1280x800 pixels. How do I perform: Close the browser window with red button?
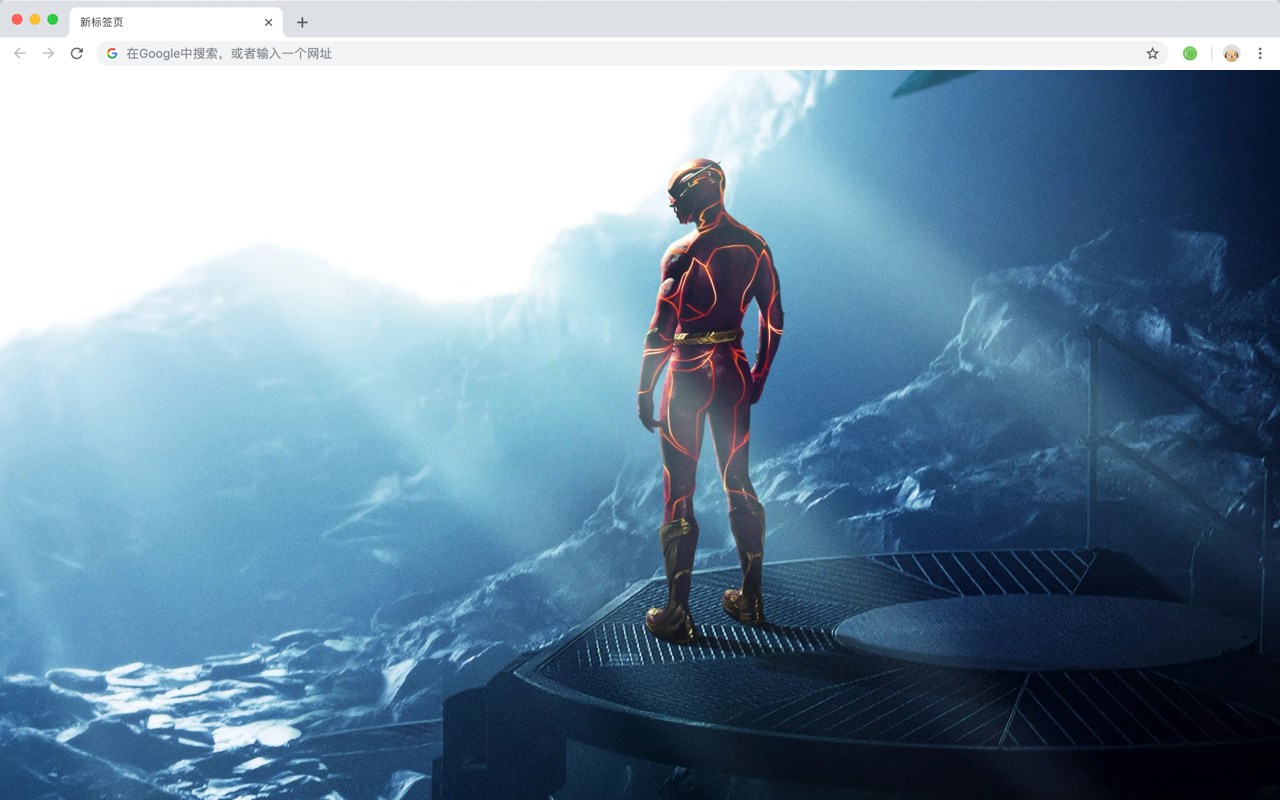[17, 19]
